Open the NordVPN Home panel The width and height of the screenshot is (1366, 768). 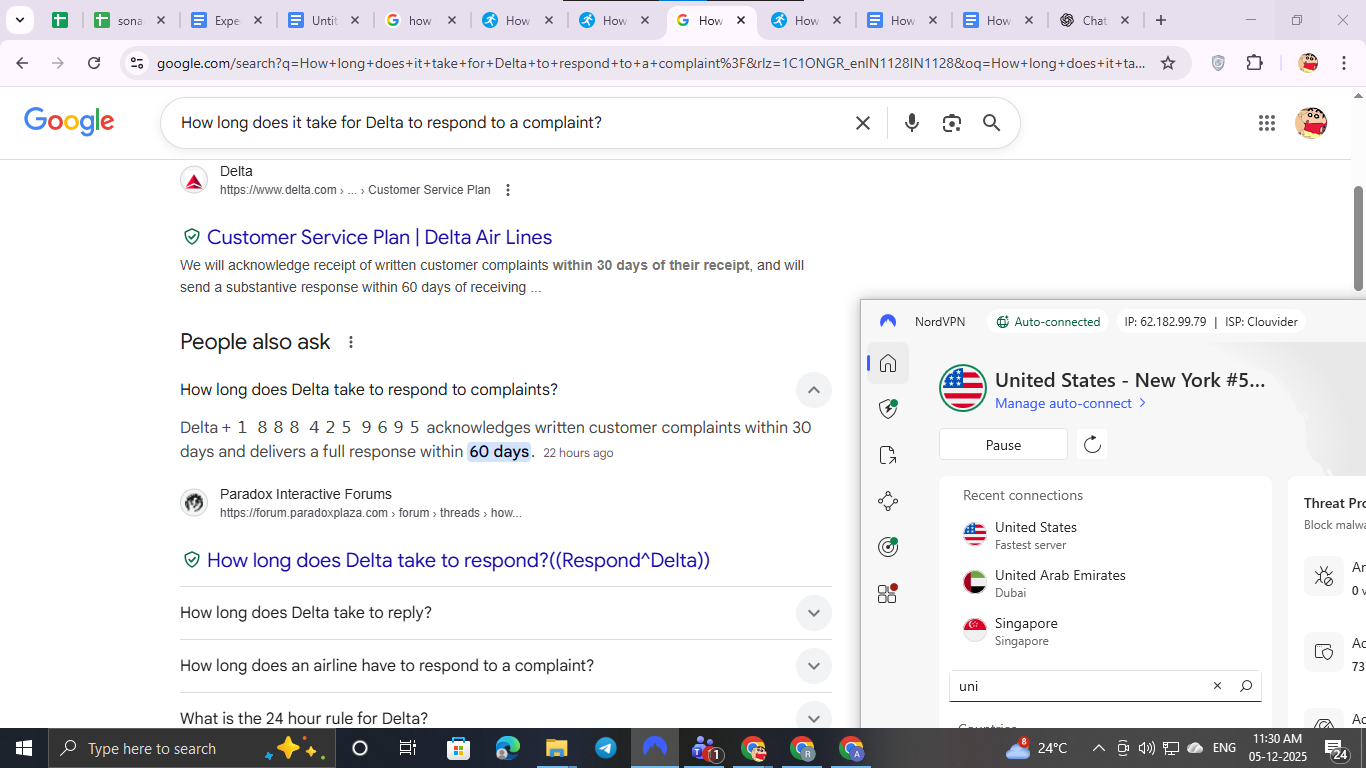pyautogui.click(x=887, y=362)
